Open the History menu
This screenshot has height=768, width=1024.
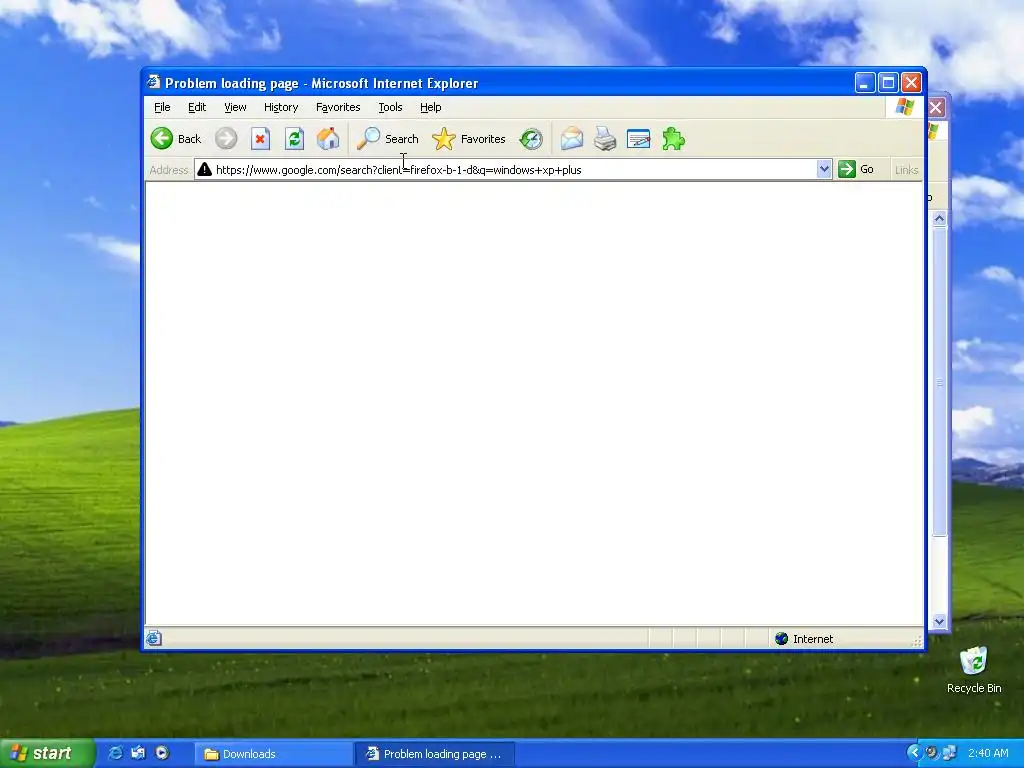[281, 107]
